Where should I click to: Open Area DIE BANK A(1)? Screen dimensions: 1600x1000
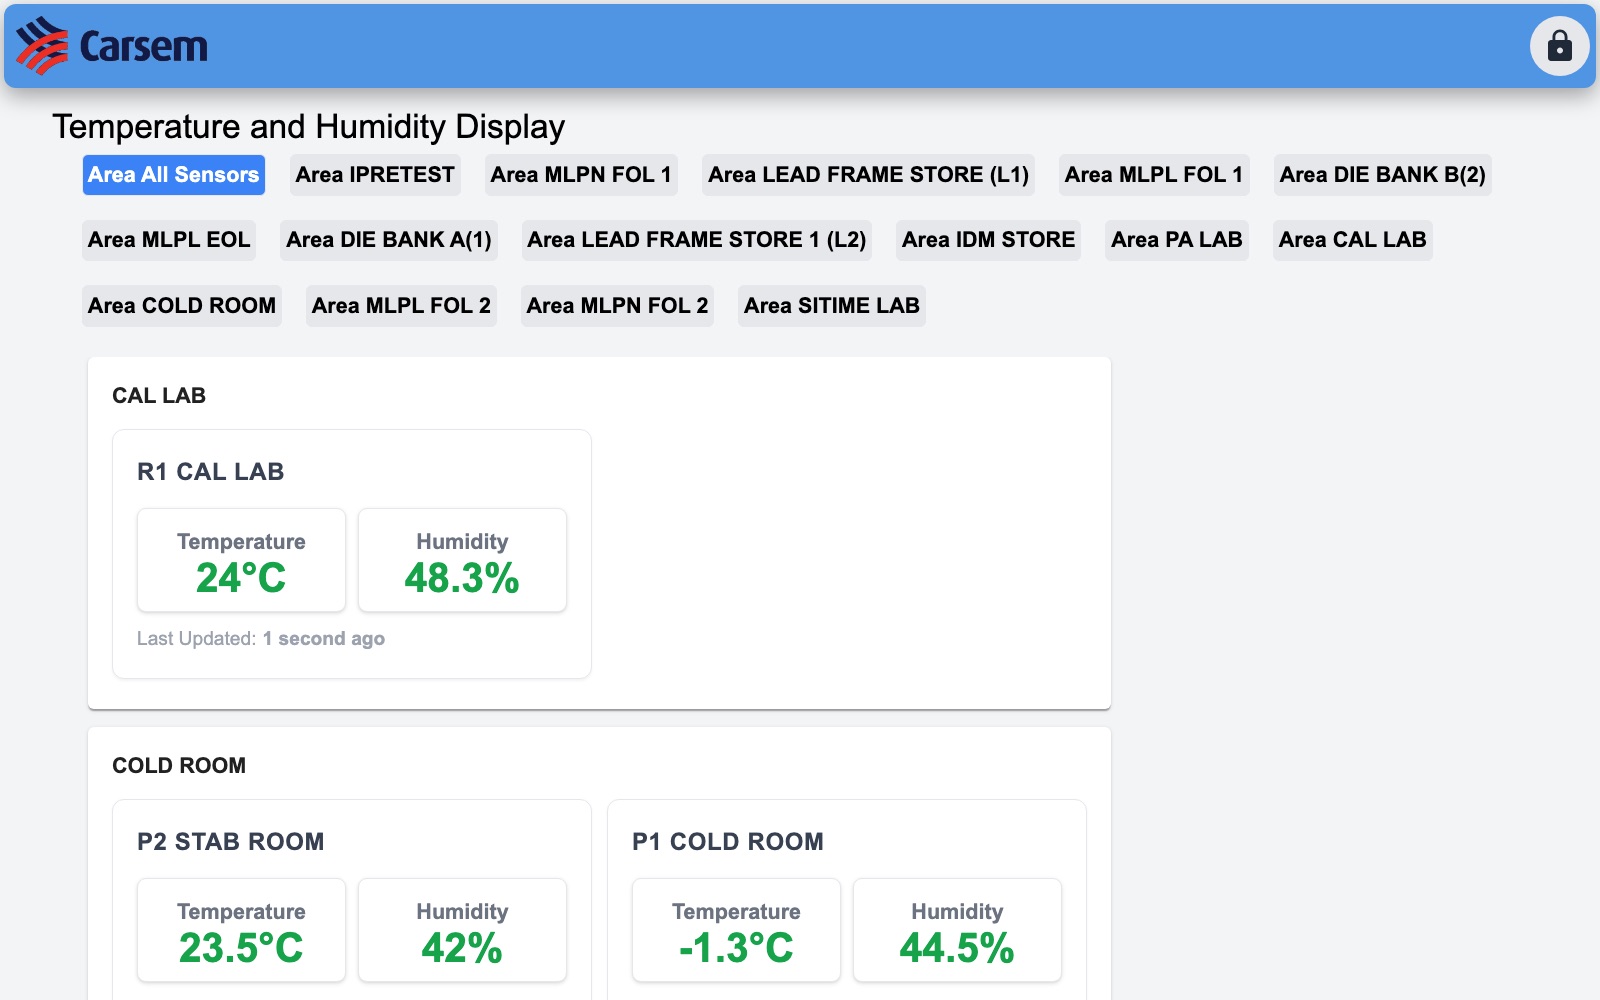point(389,240)
